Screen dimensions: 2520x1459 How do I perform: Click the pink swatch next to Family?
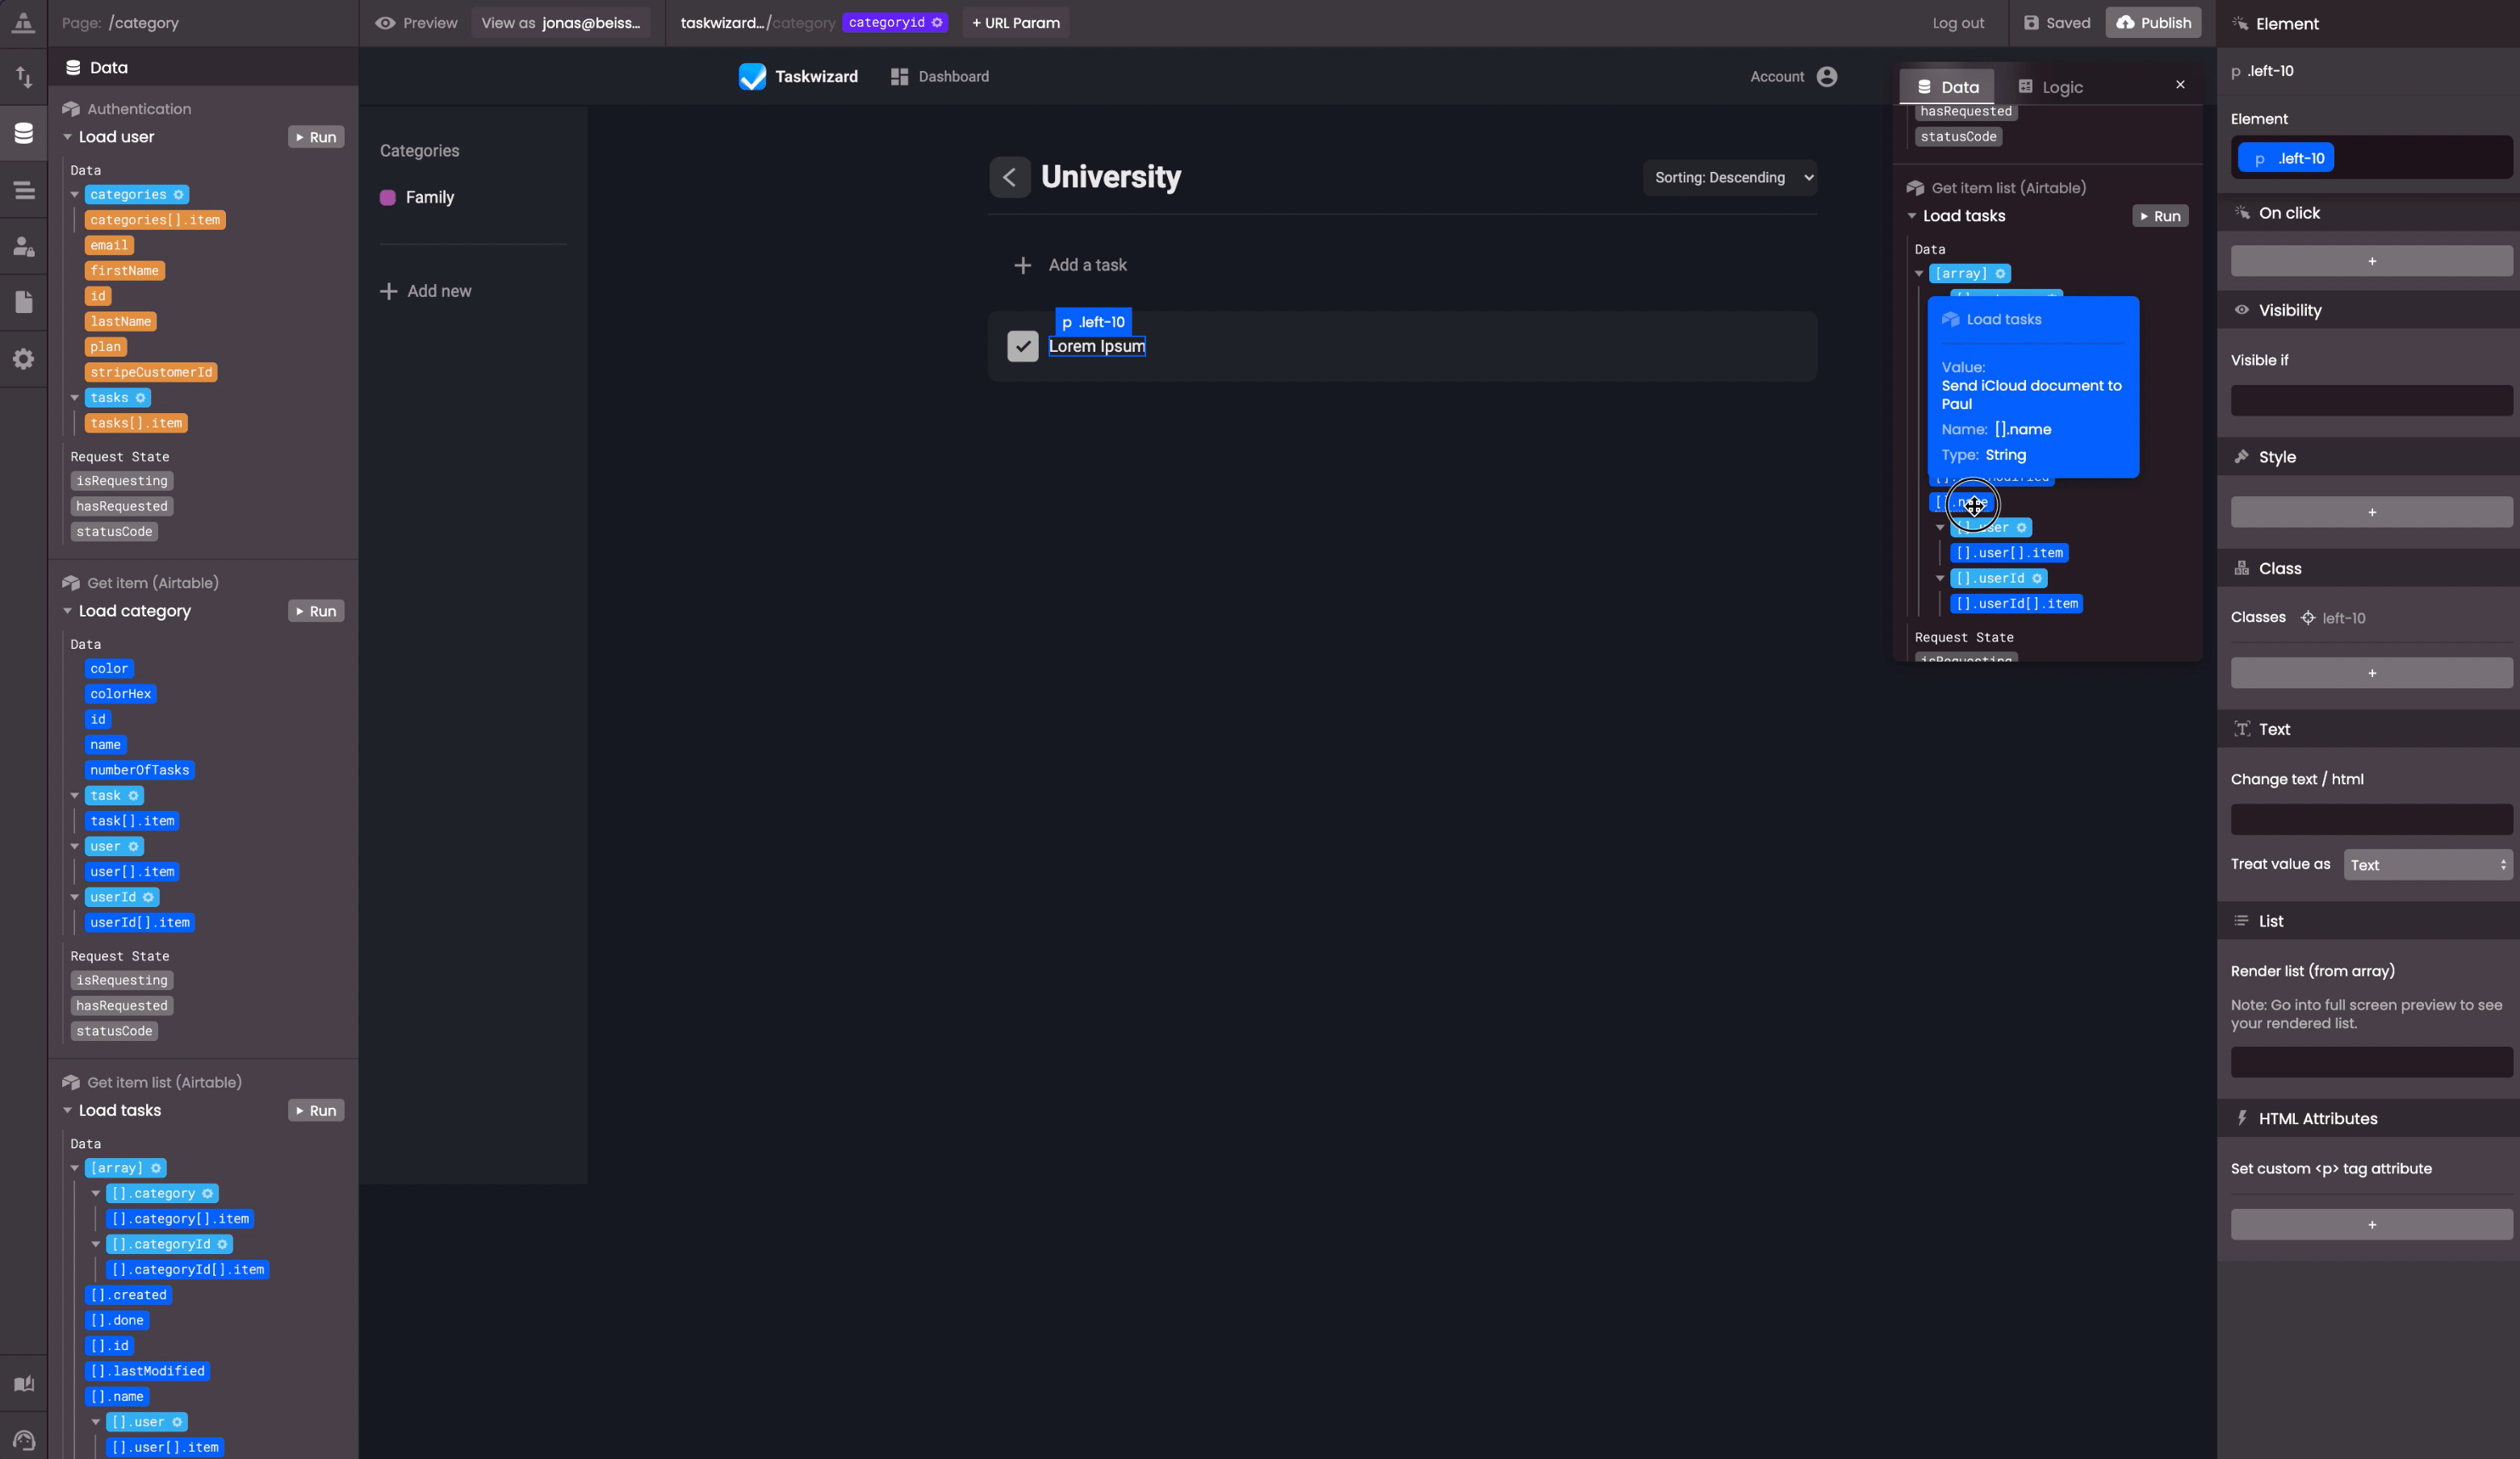coord(389,197)
